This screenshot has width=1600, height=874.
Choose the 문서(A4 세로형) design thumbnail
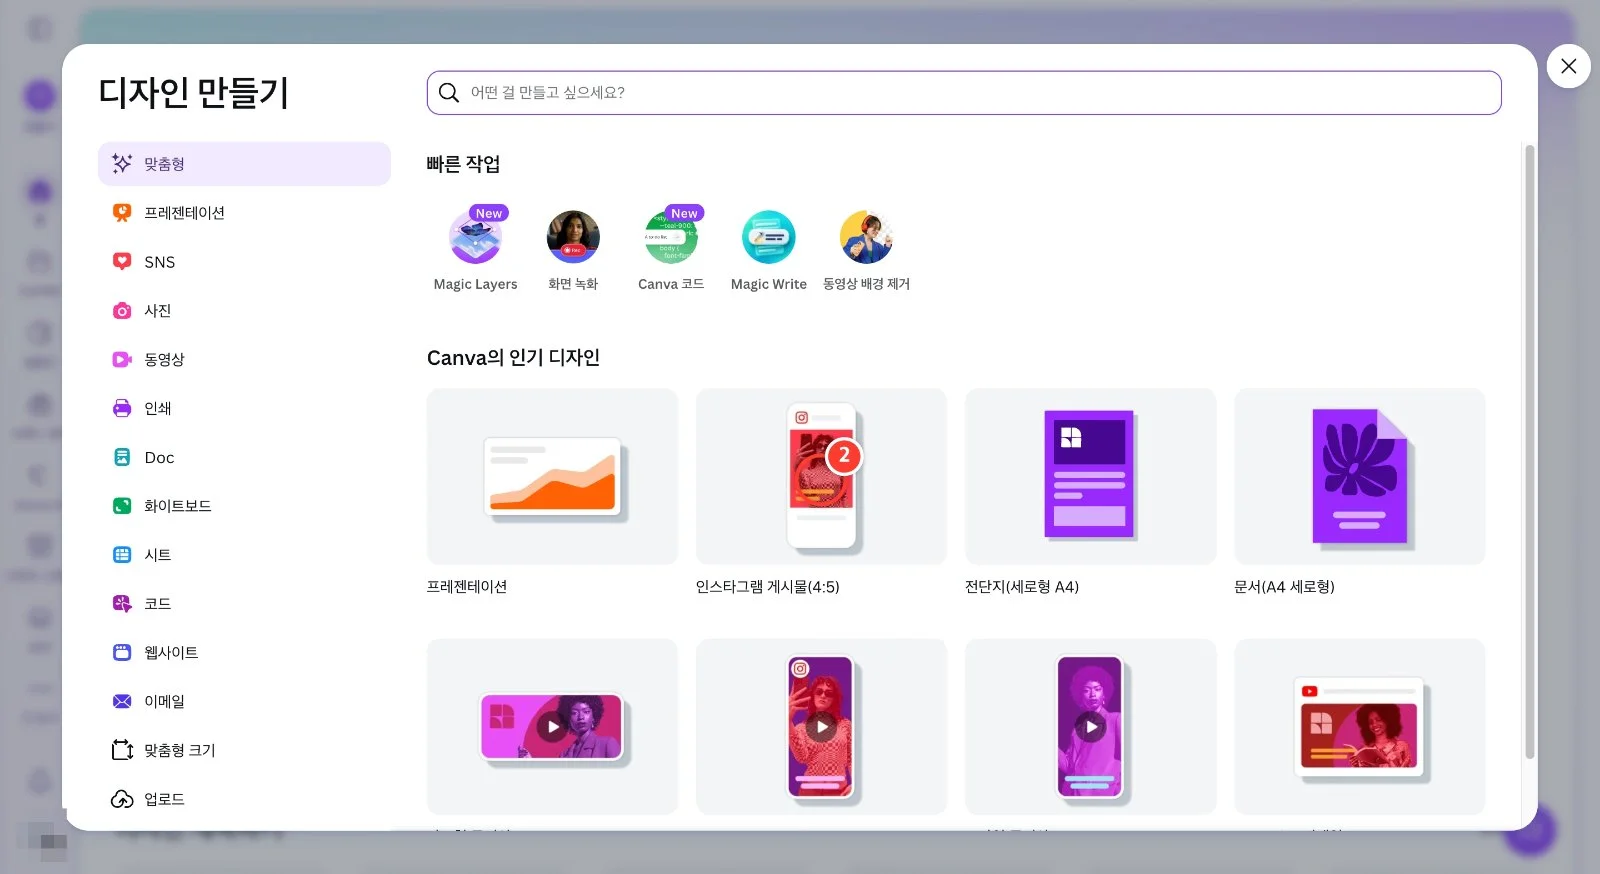click(x=1360, y=477)
